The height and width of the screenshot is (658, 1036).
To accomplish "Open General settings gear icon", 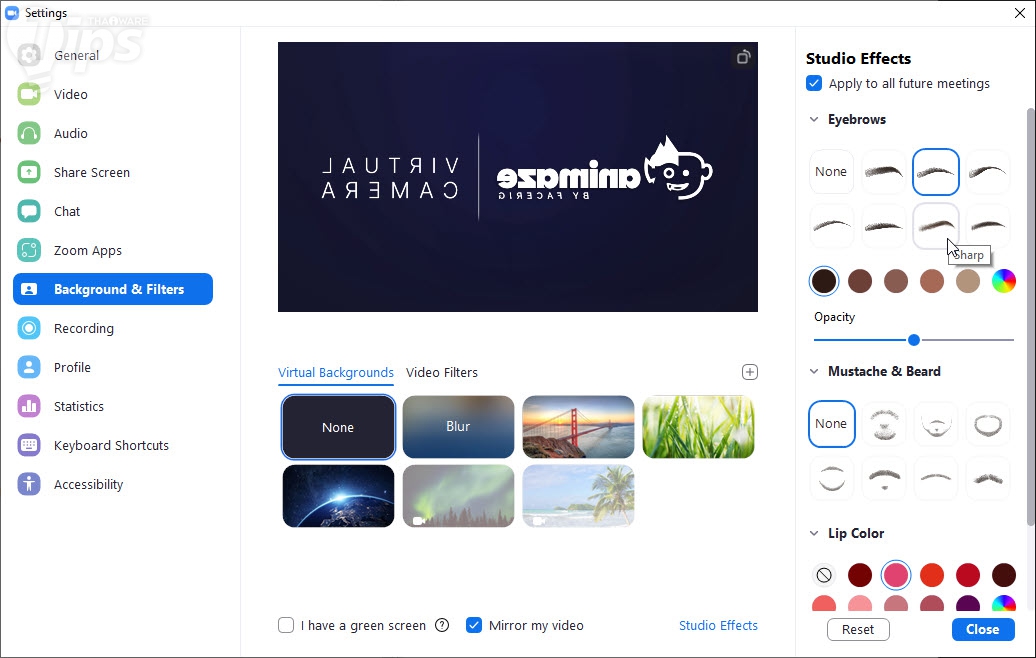I will tap(29, 55).
